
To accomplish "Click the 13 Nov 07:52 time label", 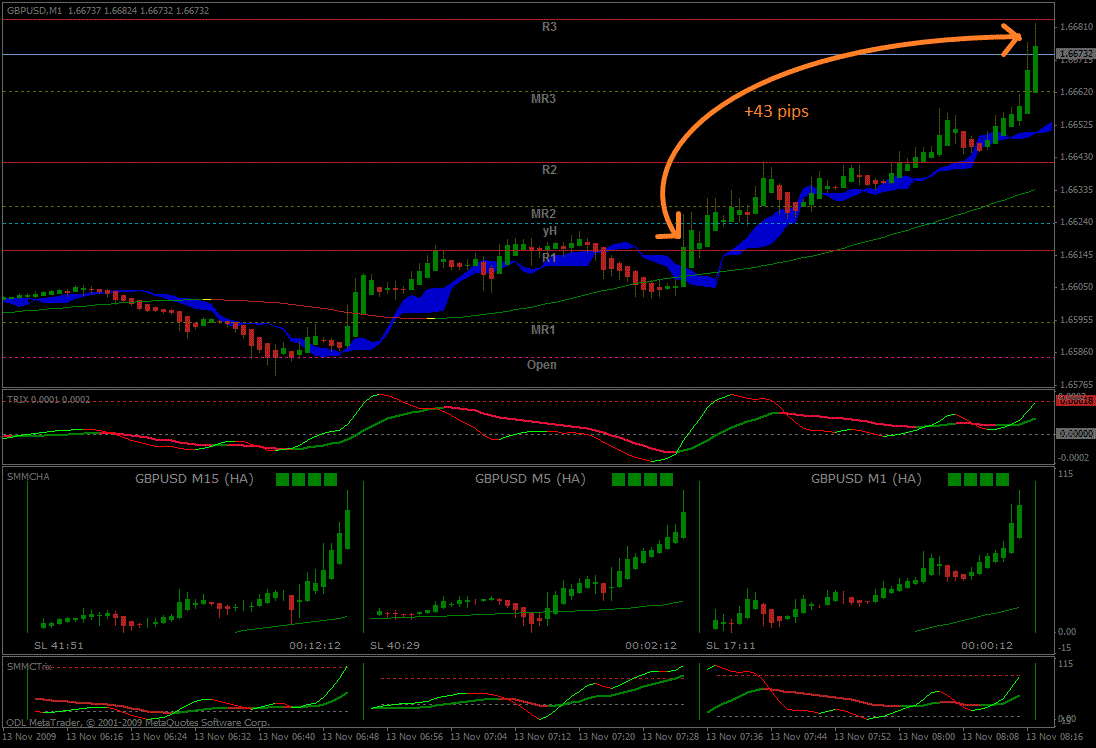I will click(863, 736).
